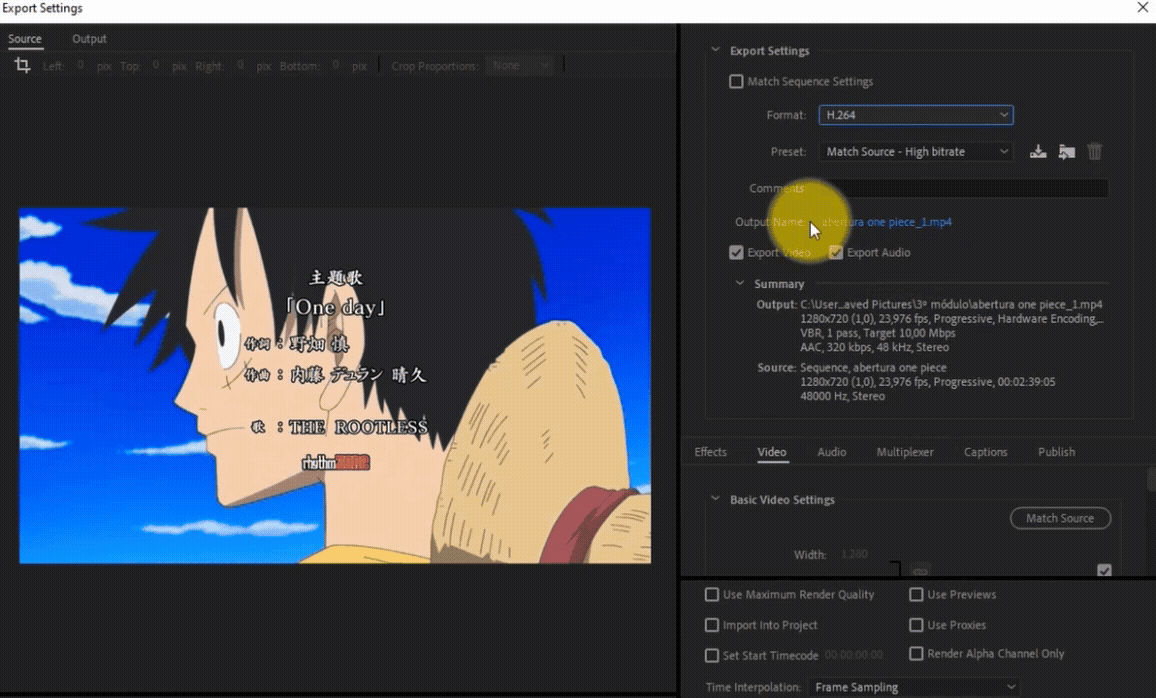Image resolution: width=1156 pixels, height=698 pixels.
Task: Enable Use Maximum Render Quality
Action: (711, 594)
